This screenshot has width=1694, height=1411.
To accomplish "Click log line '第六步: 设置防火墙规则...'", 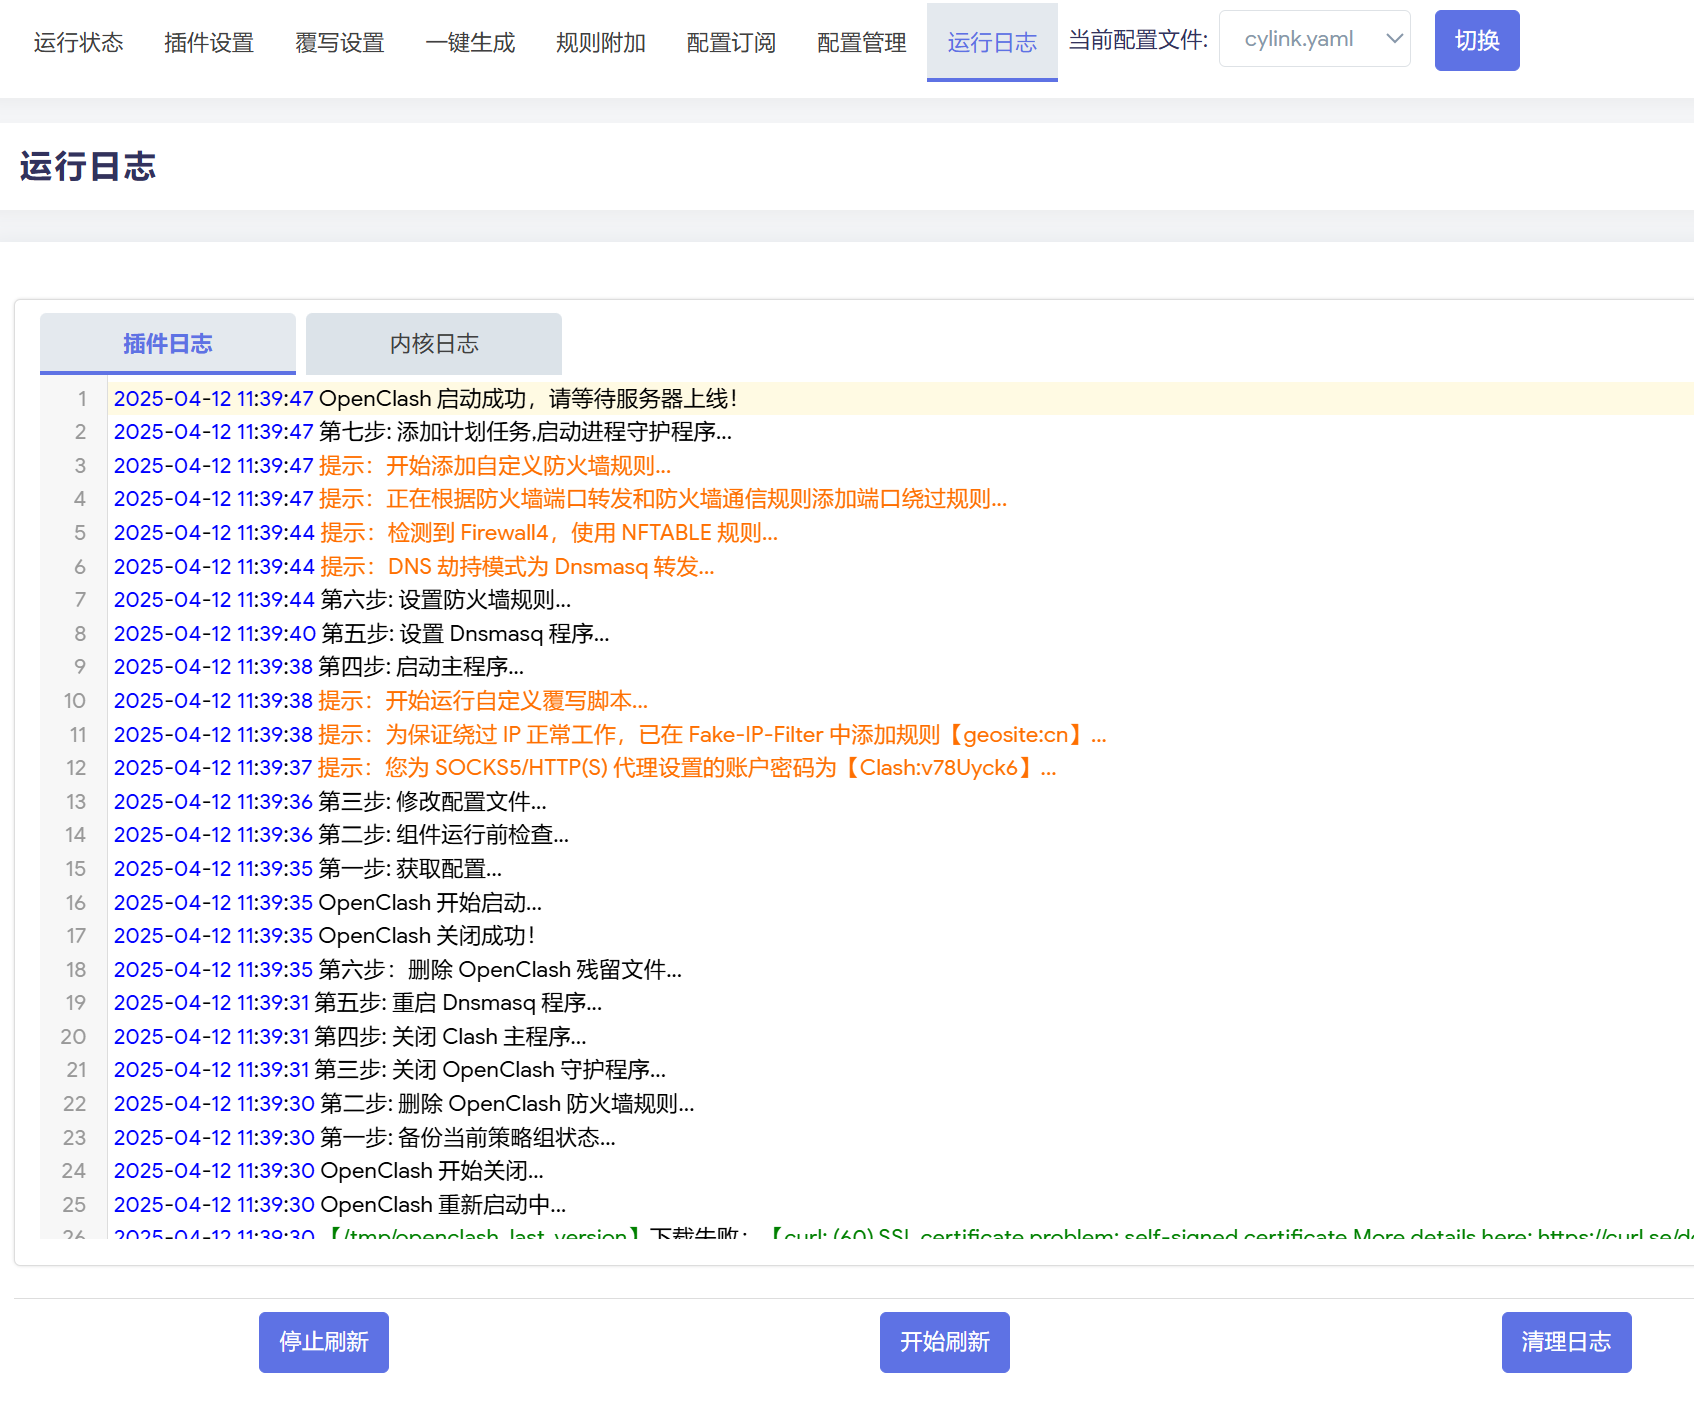I will click(343, 600).
